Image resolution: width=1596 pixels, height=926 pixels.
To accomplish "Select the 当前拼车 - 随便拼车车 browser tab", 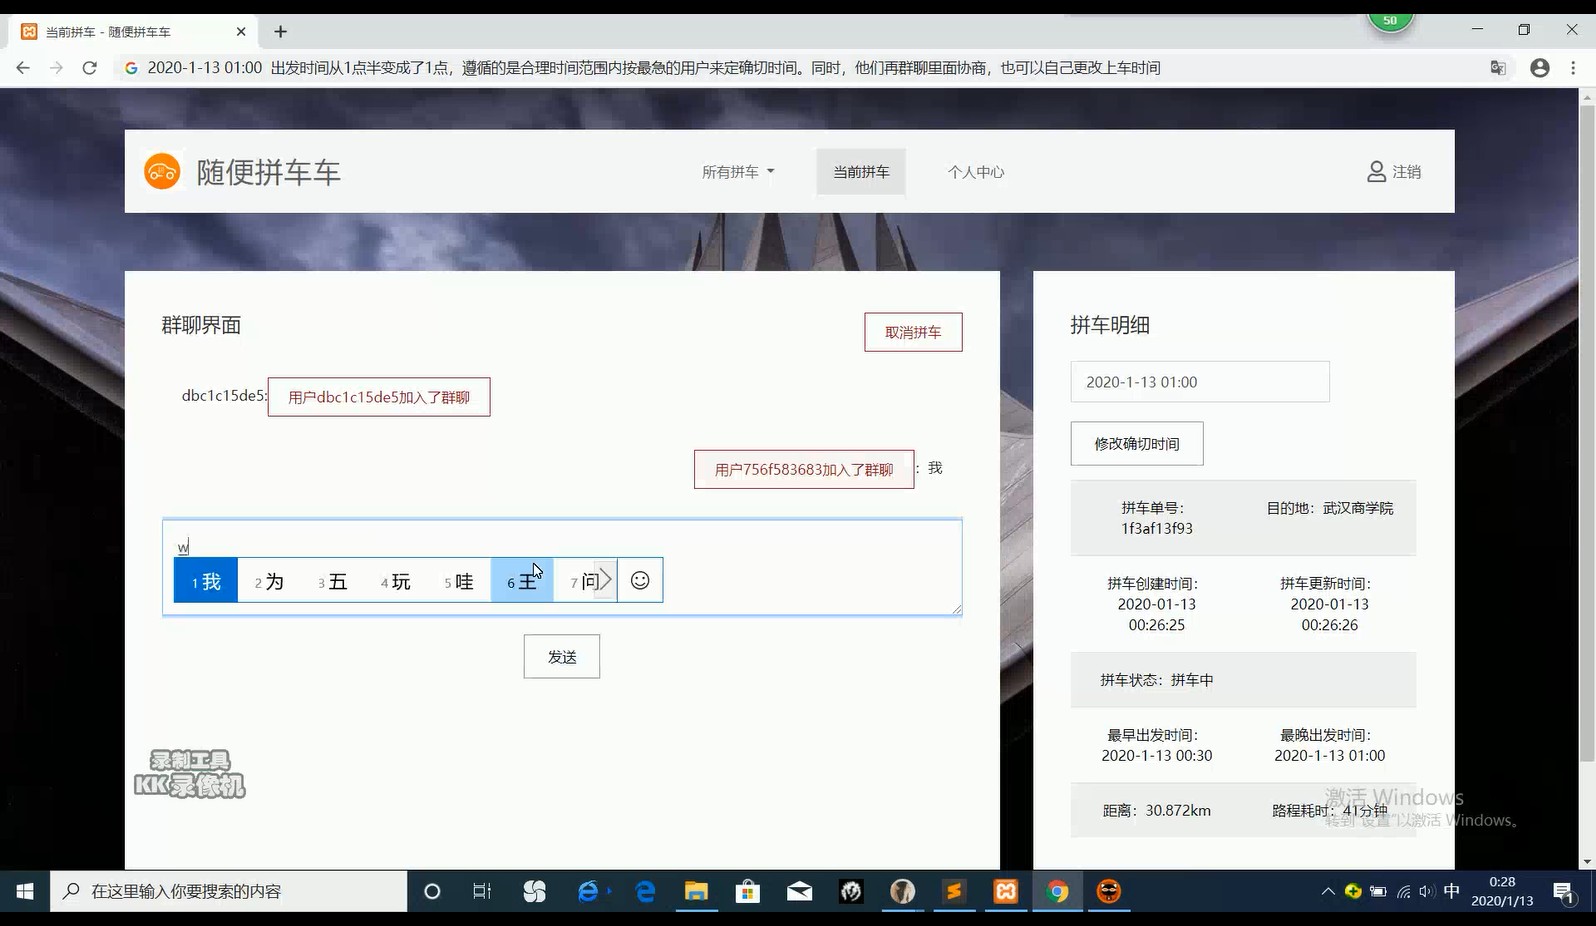I will click(132, 32).
